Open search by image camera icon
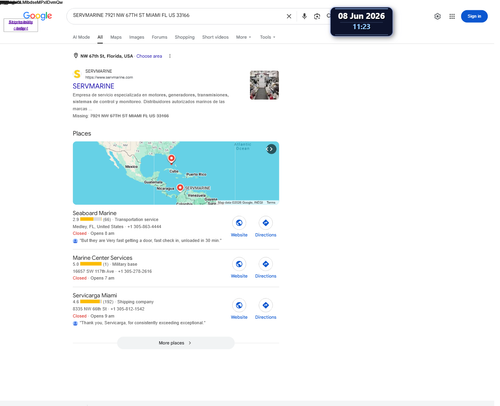Viewport: 500px width, 406px height. coord(317,16)
